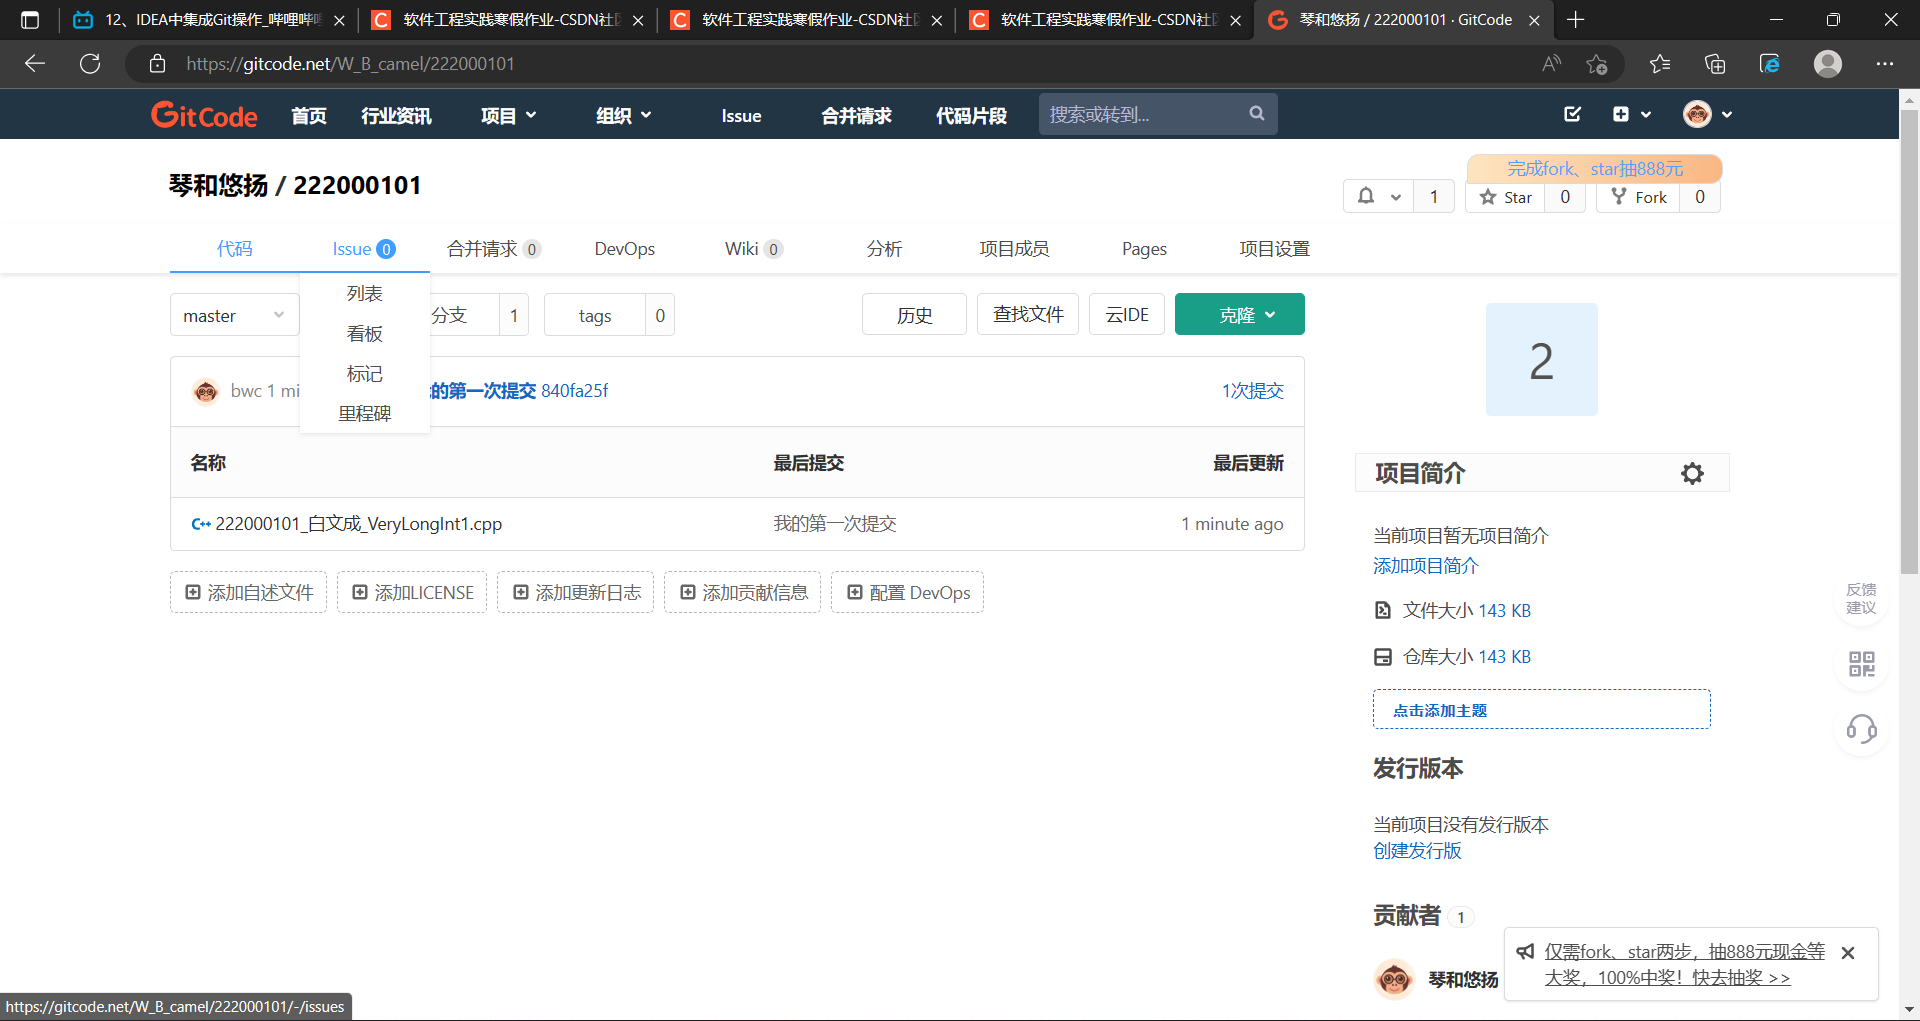Screen dimensions: 1920x1021
Task: Toggle the notification bell dropdown
Action: [x=1378, y=197]
